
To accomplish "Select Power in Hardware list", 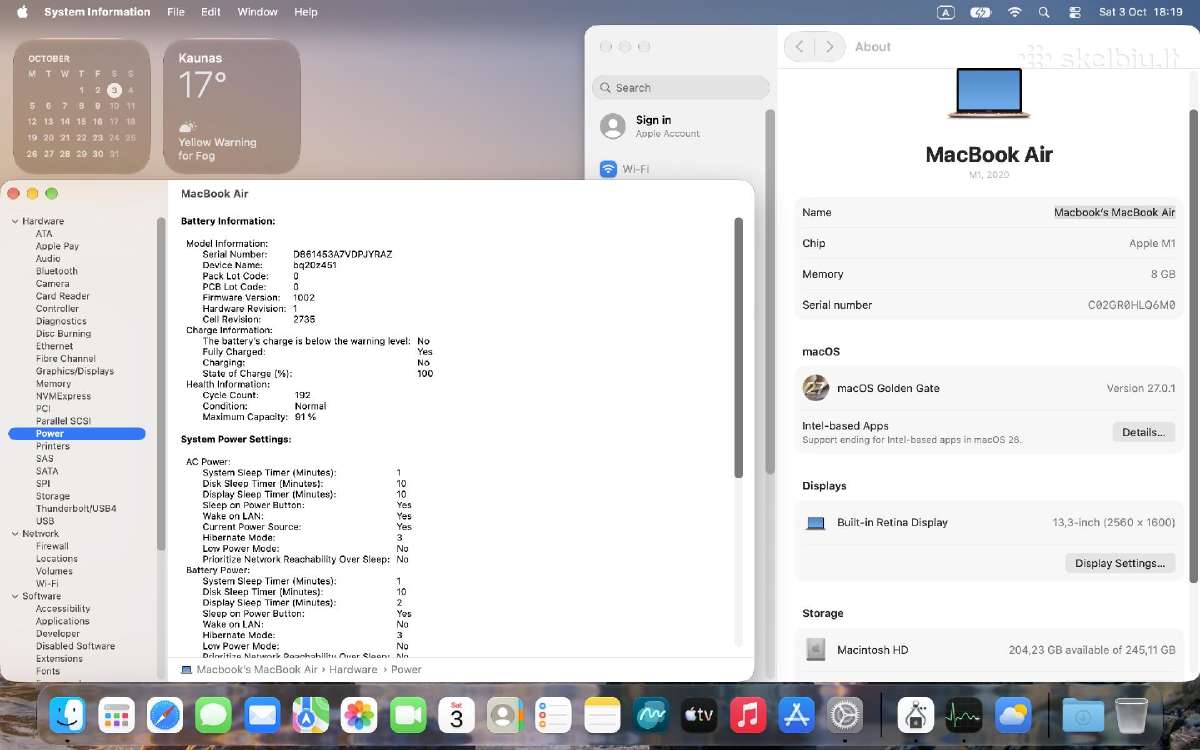I will (x=77, y=434).
